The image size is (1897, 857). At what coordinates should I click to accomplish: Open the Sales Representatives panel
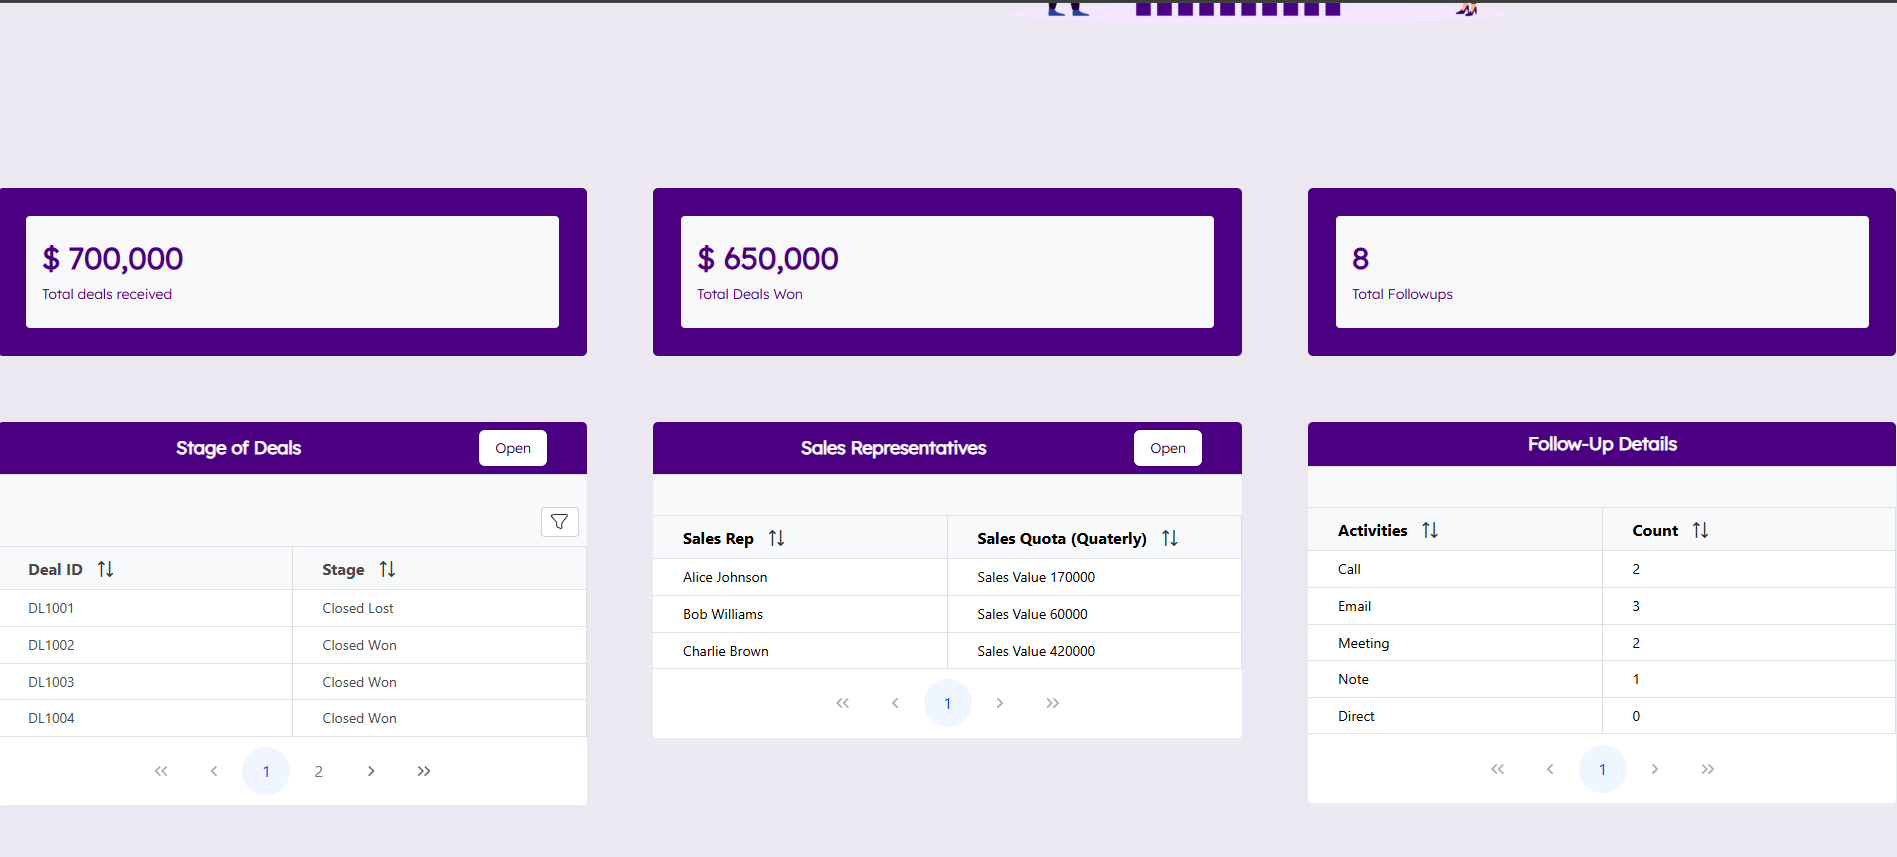pyautogui.click(x=1168, y=448)
